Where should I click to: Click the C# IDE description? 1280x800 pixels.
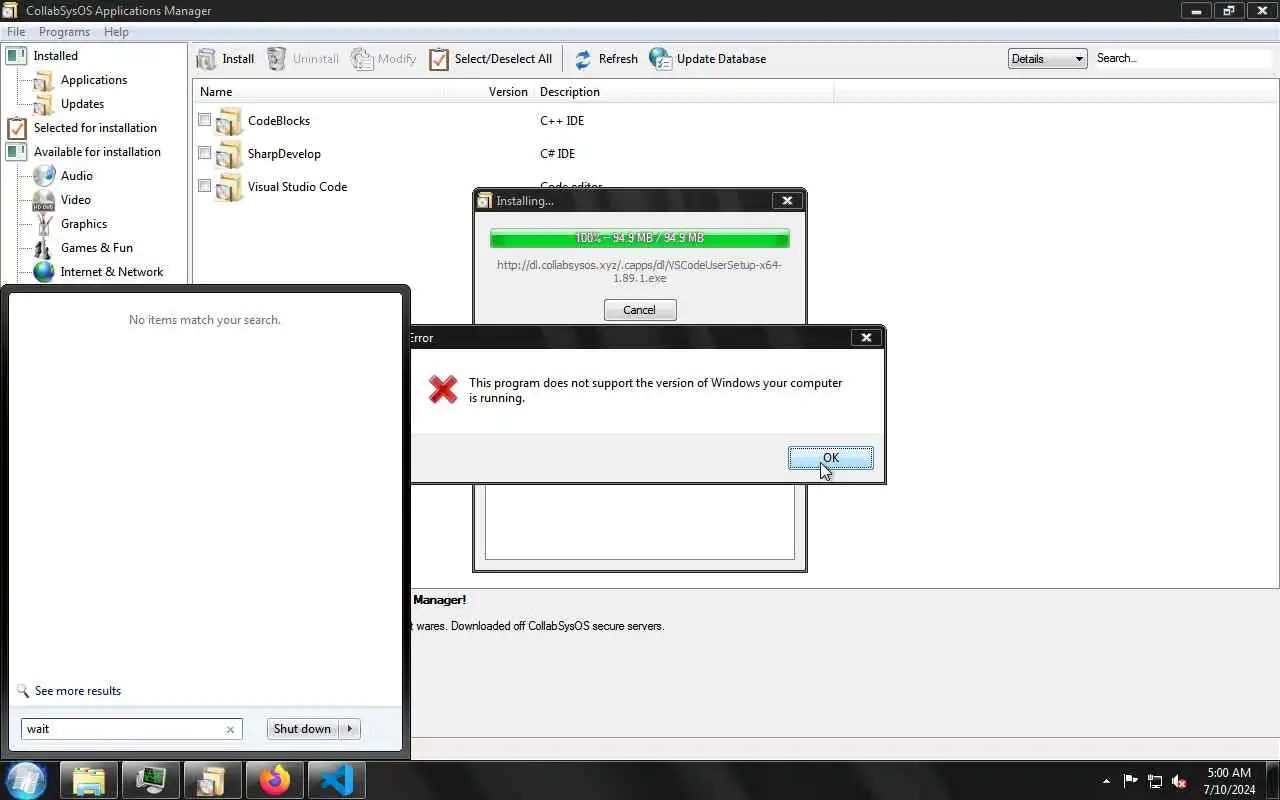(x=558, y=154)
